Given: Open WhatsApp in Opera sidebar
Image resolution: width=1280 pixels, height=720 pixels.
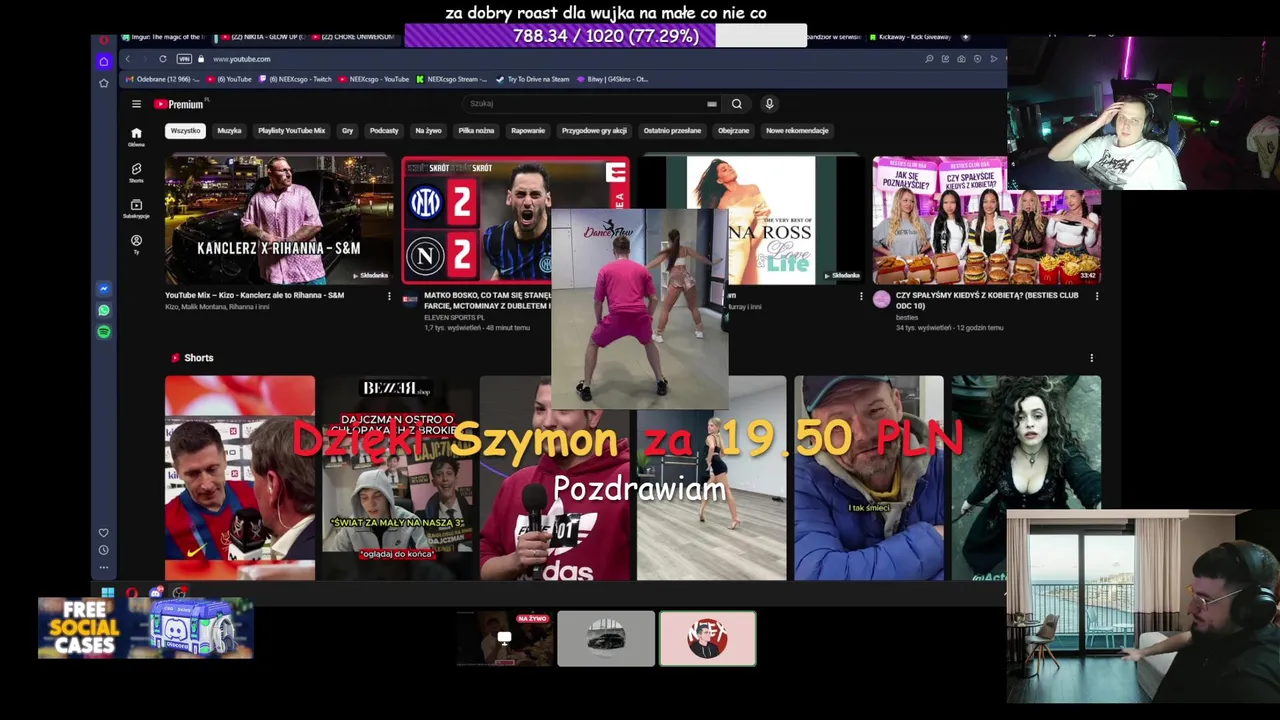Looking at the screenshot, I should (103, 311).
